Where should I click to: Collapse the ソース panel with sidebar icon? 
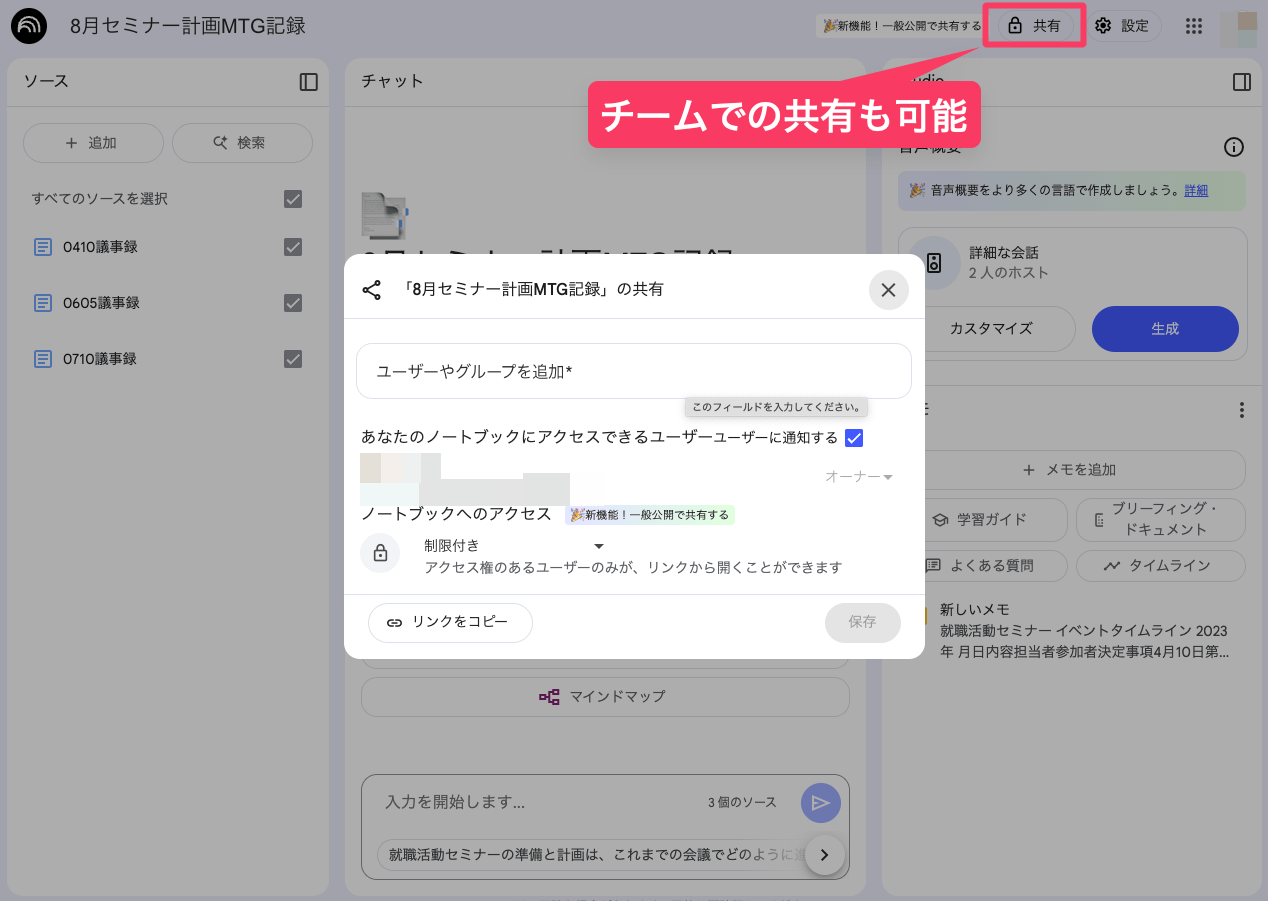308,82
